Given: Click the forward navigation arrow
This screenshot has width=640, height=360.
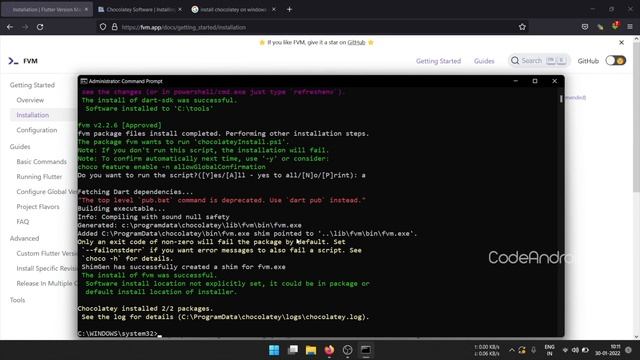Looking at the screenshot, I should coord(25,27).
